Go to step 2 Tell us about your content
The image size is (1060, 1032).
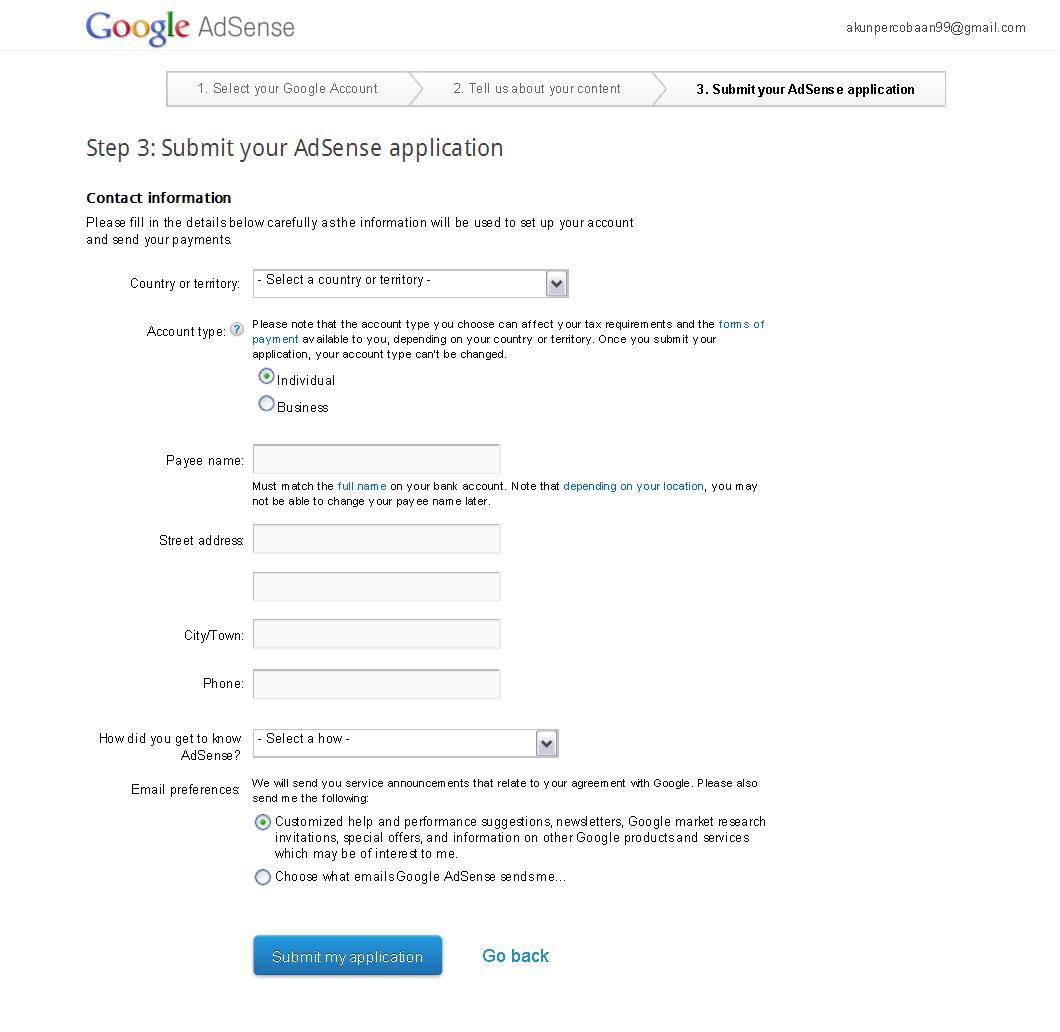(537, 89)
